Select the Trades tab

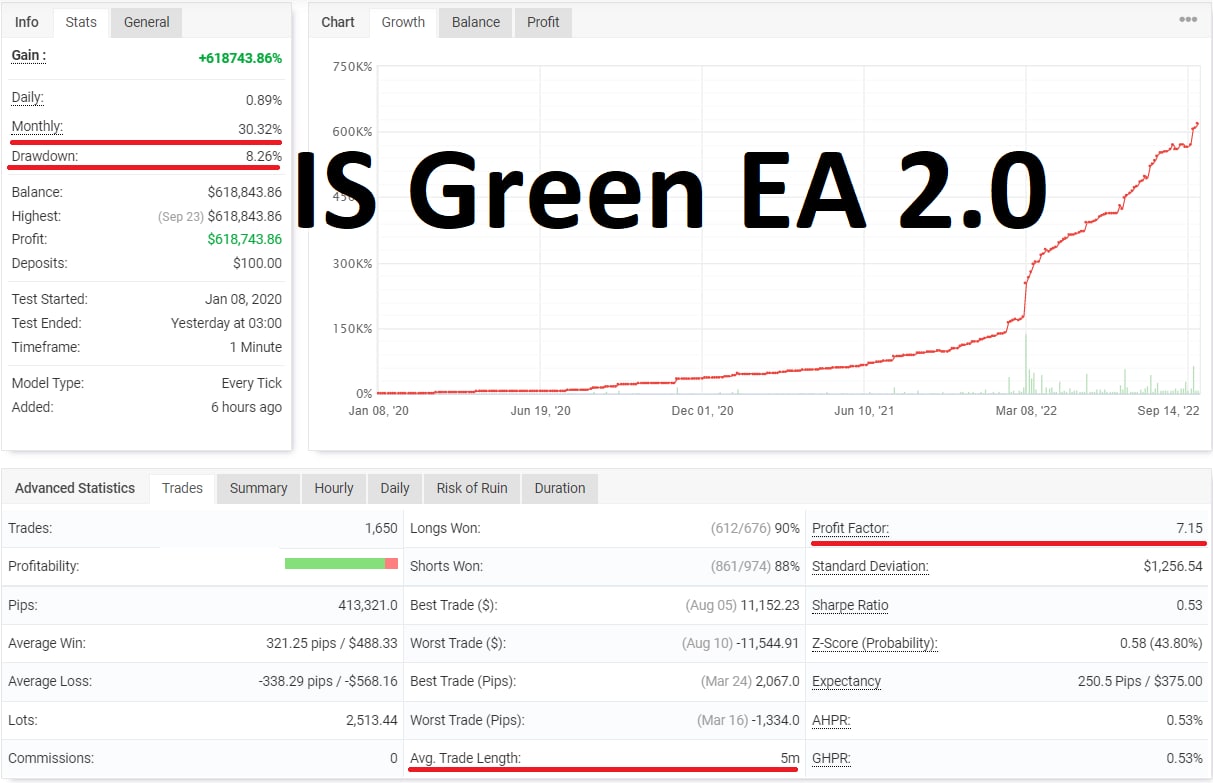coord(182,488)
